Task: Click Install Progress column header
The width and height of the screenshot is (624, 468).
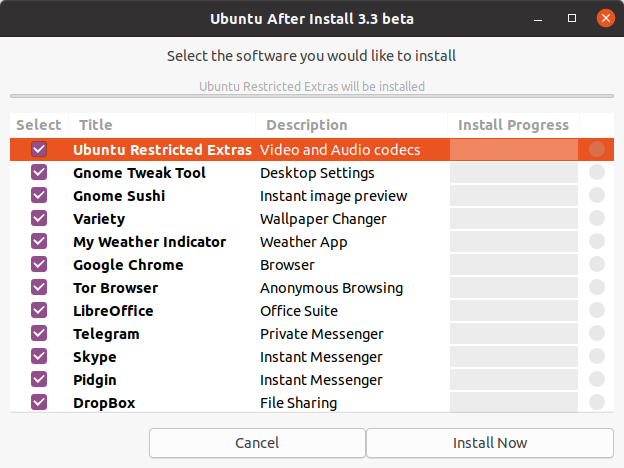Action: [x=513, y=125]
